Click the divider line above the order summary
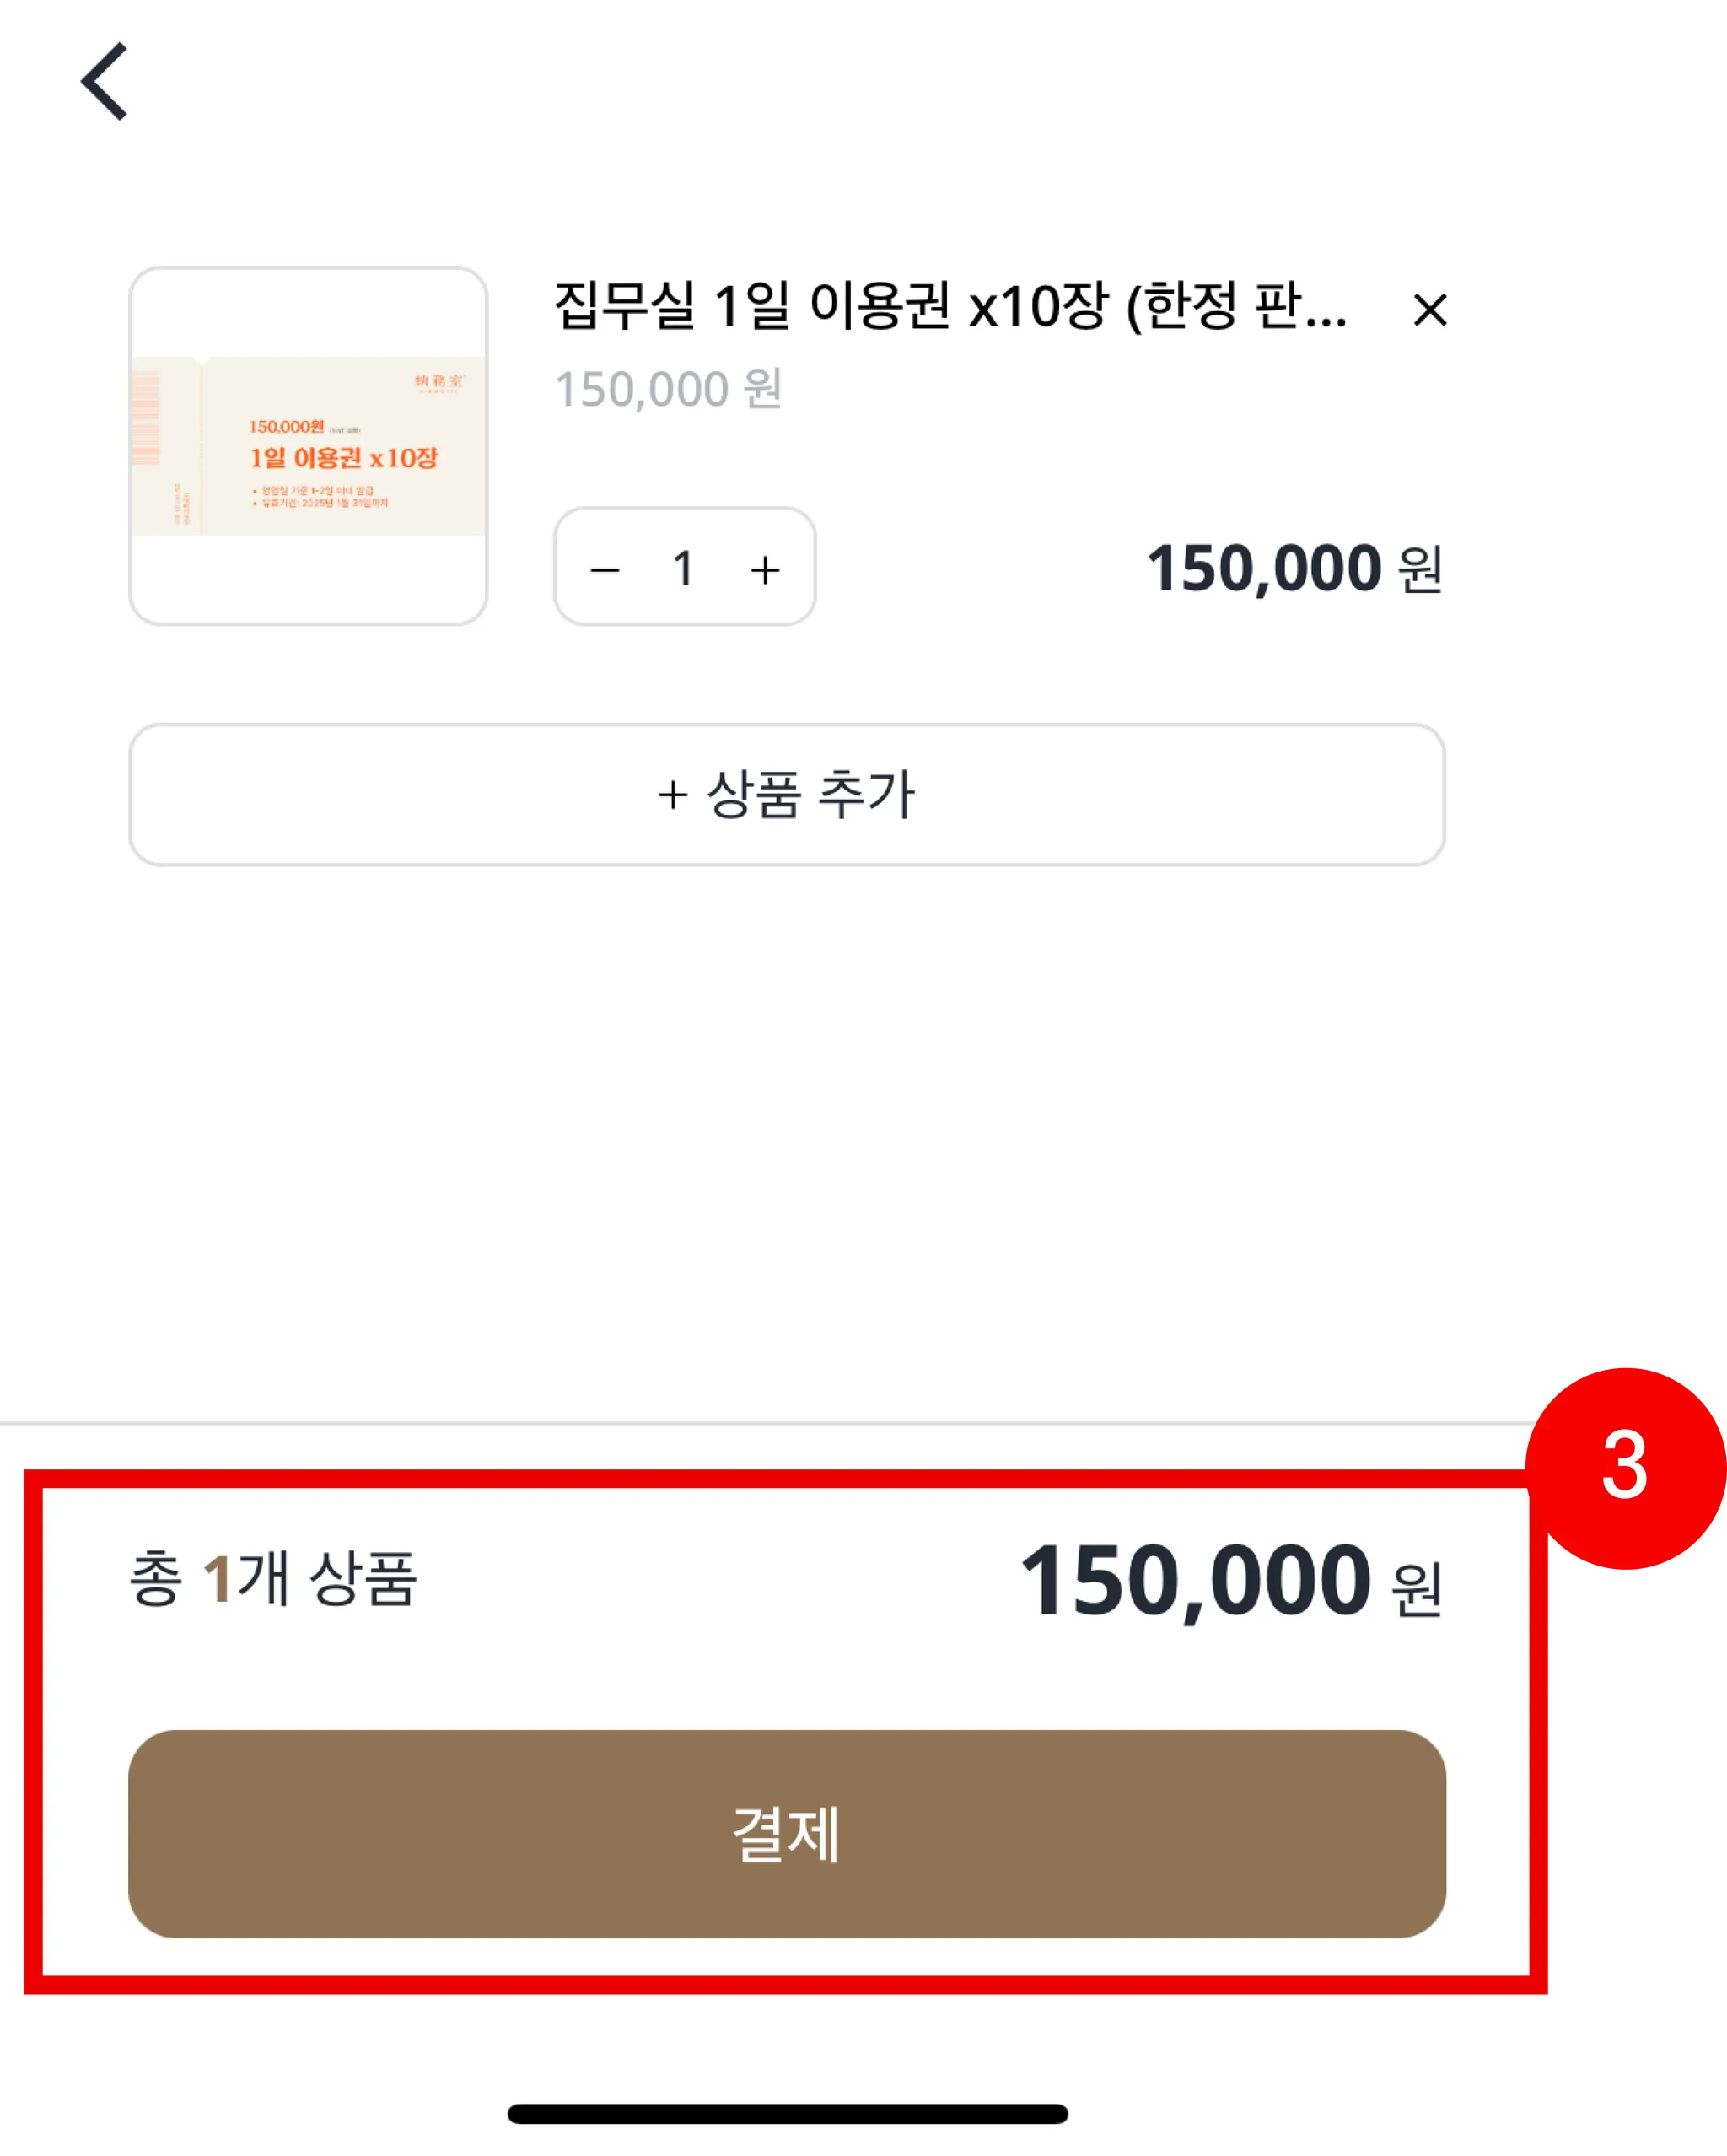The width and height of the screenshot is (1727, 2156). pos(760,1422)
